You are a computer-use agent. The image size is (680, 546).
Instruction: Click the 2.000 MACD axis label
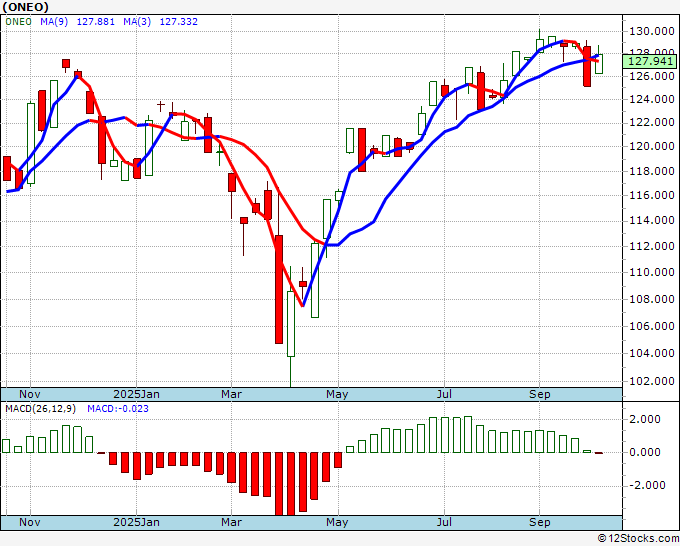pos(645,419)
